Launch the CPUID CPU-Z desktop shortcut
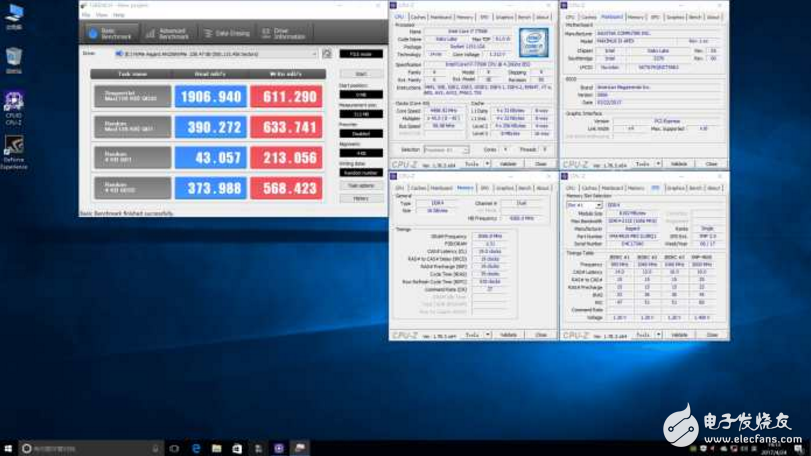Image resolution: width=811 pixels, height=456 pixels. click(x=14, y=103)
